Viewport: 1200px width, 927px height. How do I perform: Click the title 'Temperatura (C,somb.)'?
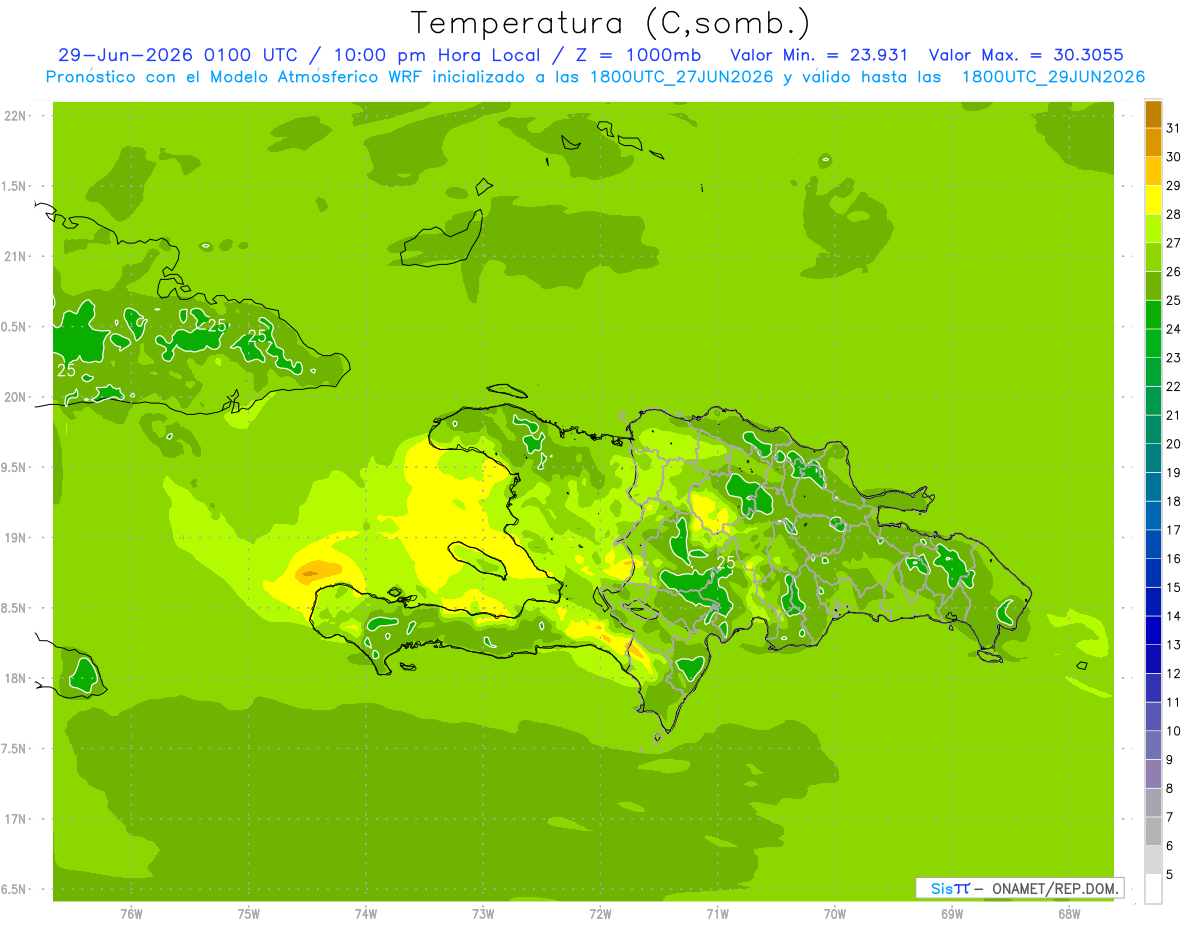point(610,23)
